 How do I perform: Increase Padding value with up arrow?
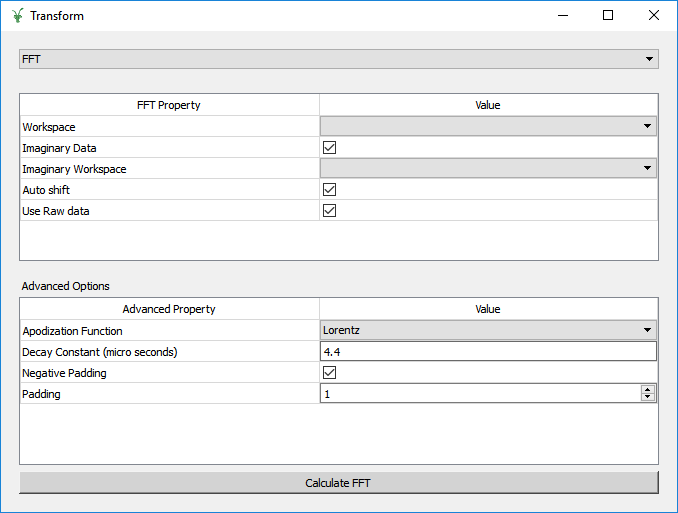tap(648, 390)
